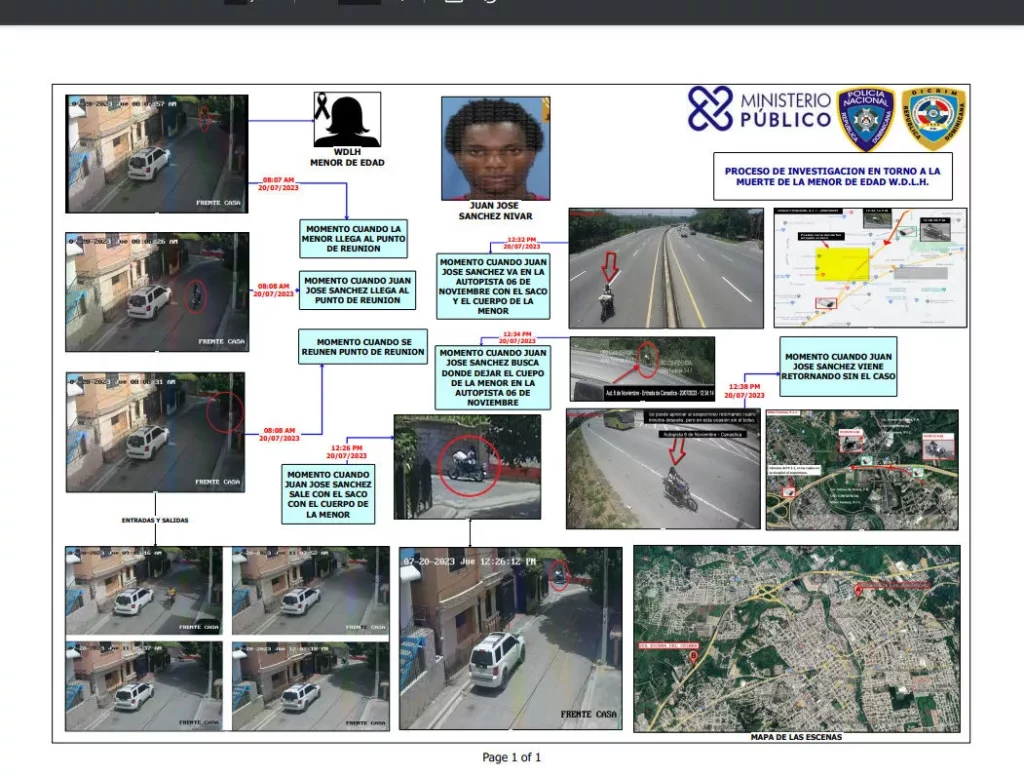Viewport: 1024px width, 776px height.
Task: Click the large 12:26:12 PM Frente Casa camera frame
Action: (x=510, y=637)
